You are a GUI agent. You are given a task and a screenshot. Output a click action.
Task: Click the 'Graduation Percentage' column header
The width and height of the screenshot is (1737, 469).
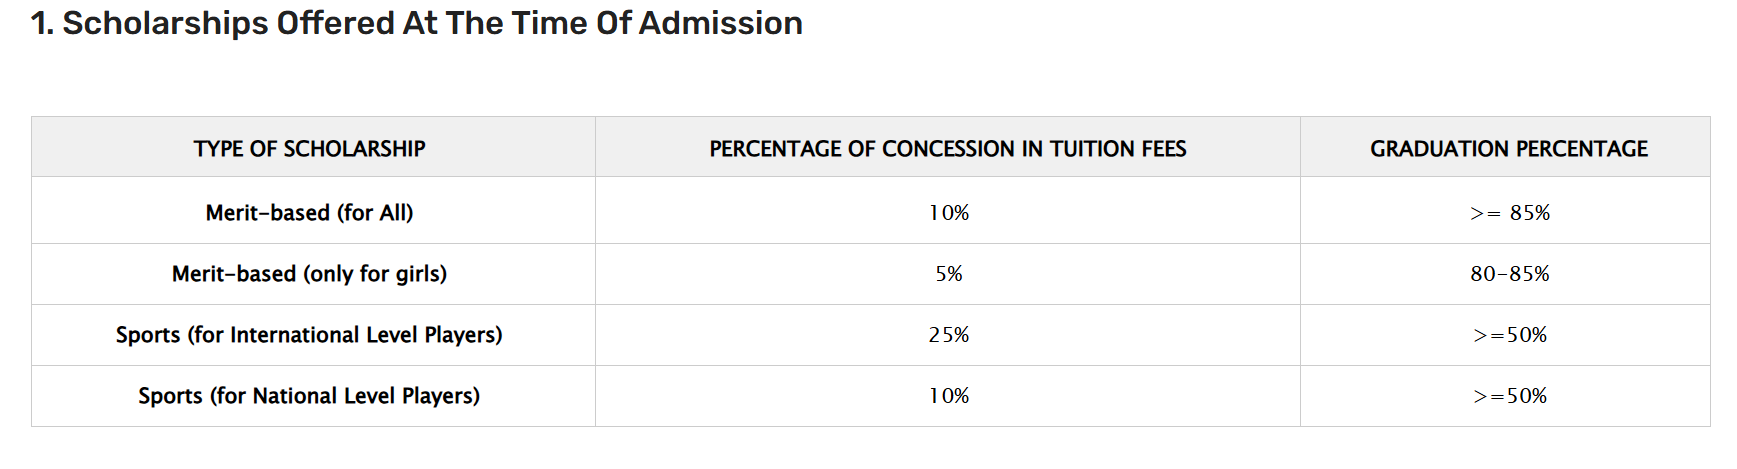(1508, 149)
